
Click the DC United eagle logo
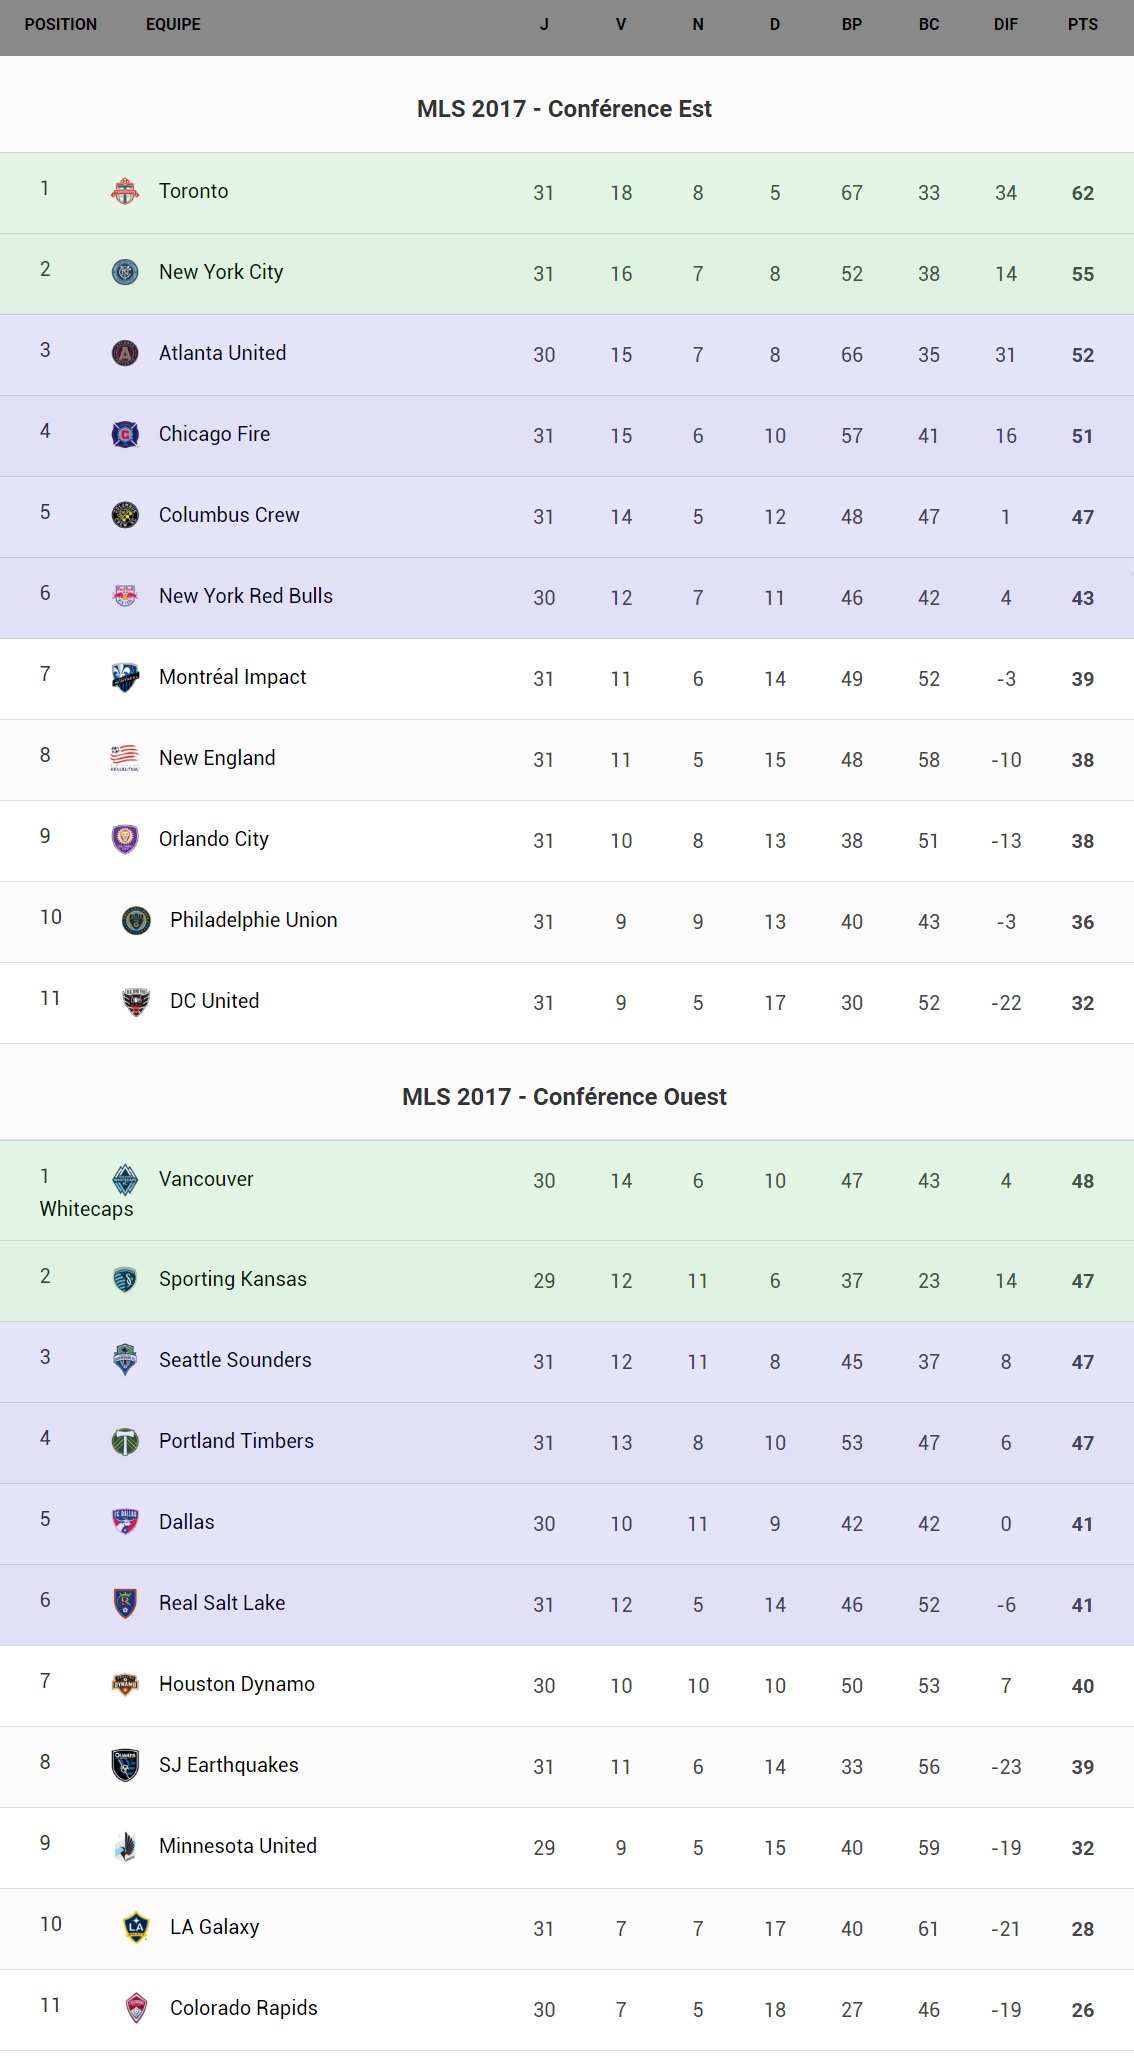pos(136,1001)
